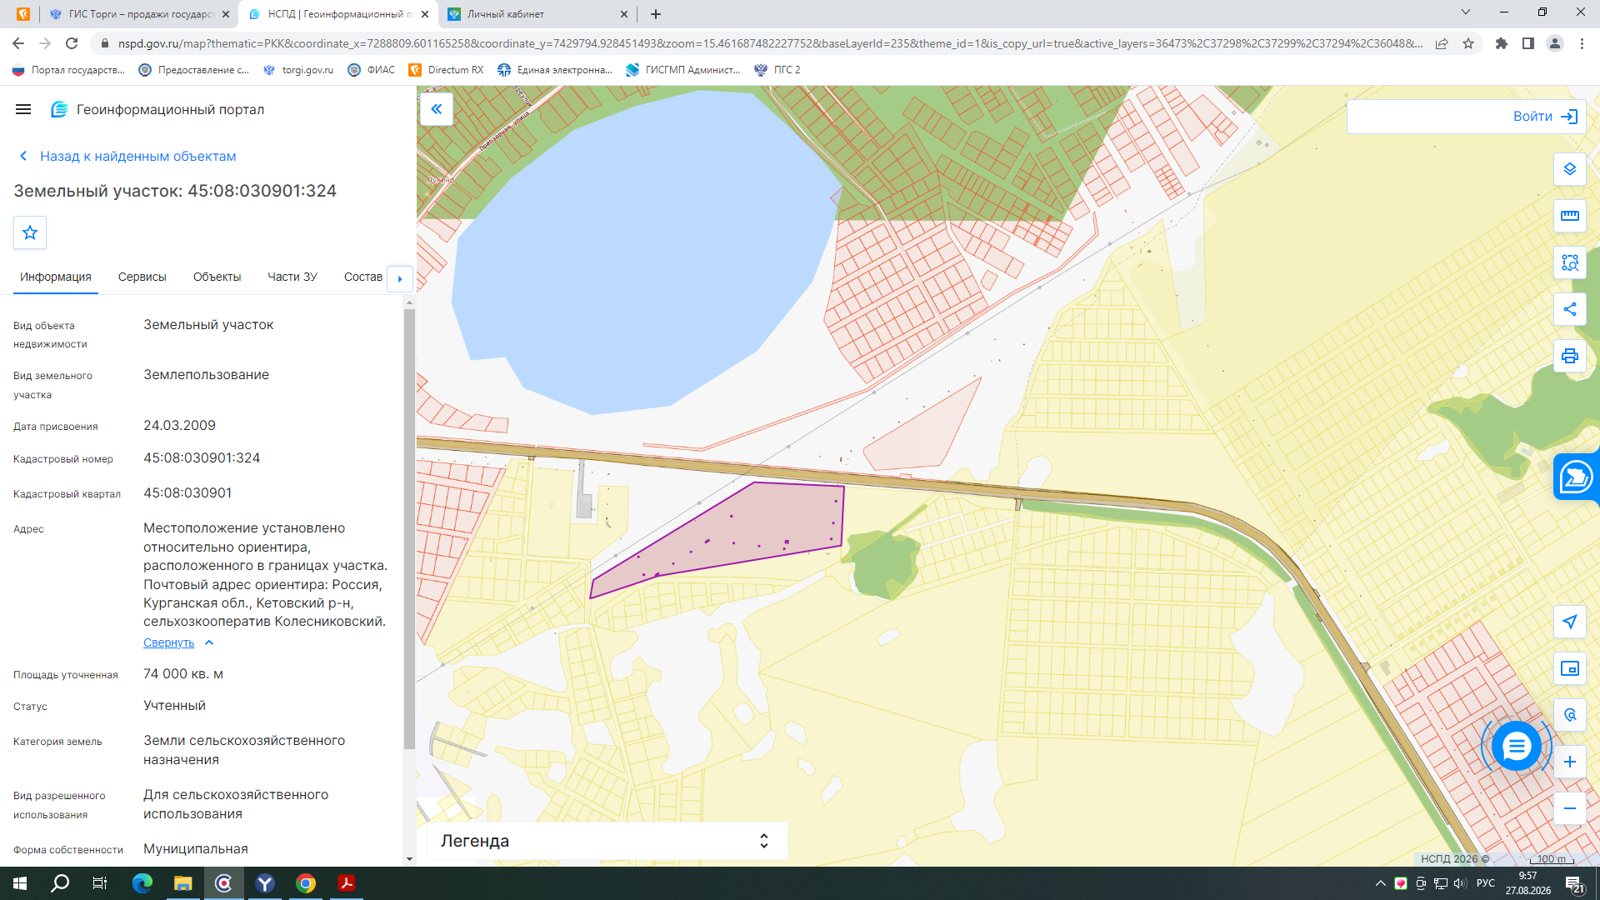1600x900 pixels.
Task: Open map layers panel
Action: click(x=1570, y=169)
